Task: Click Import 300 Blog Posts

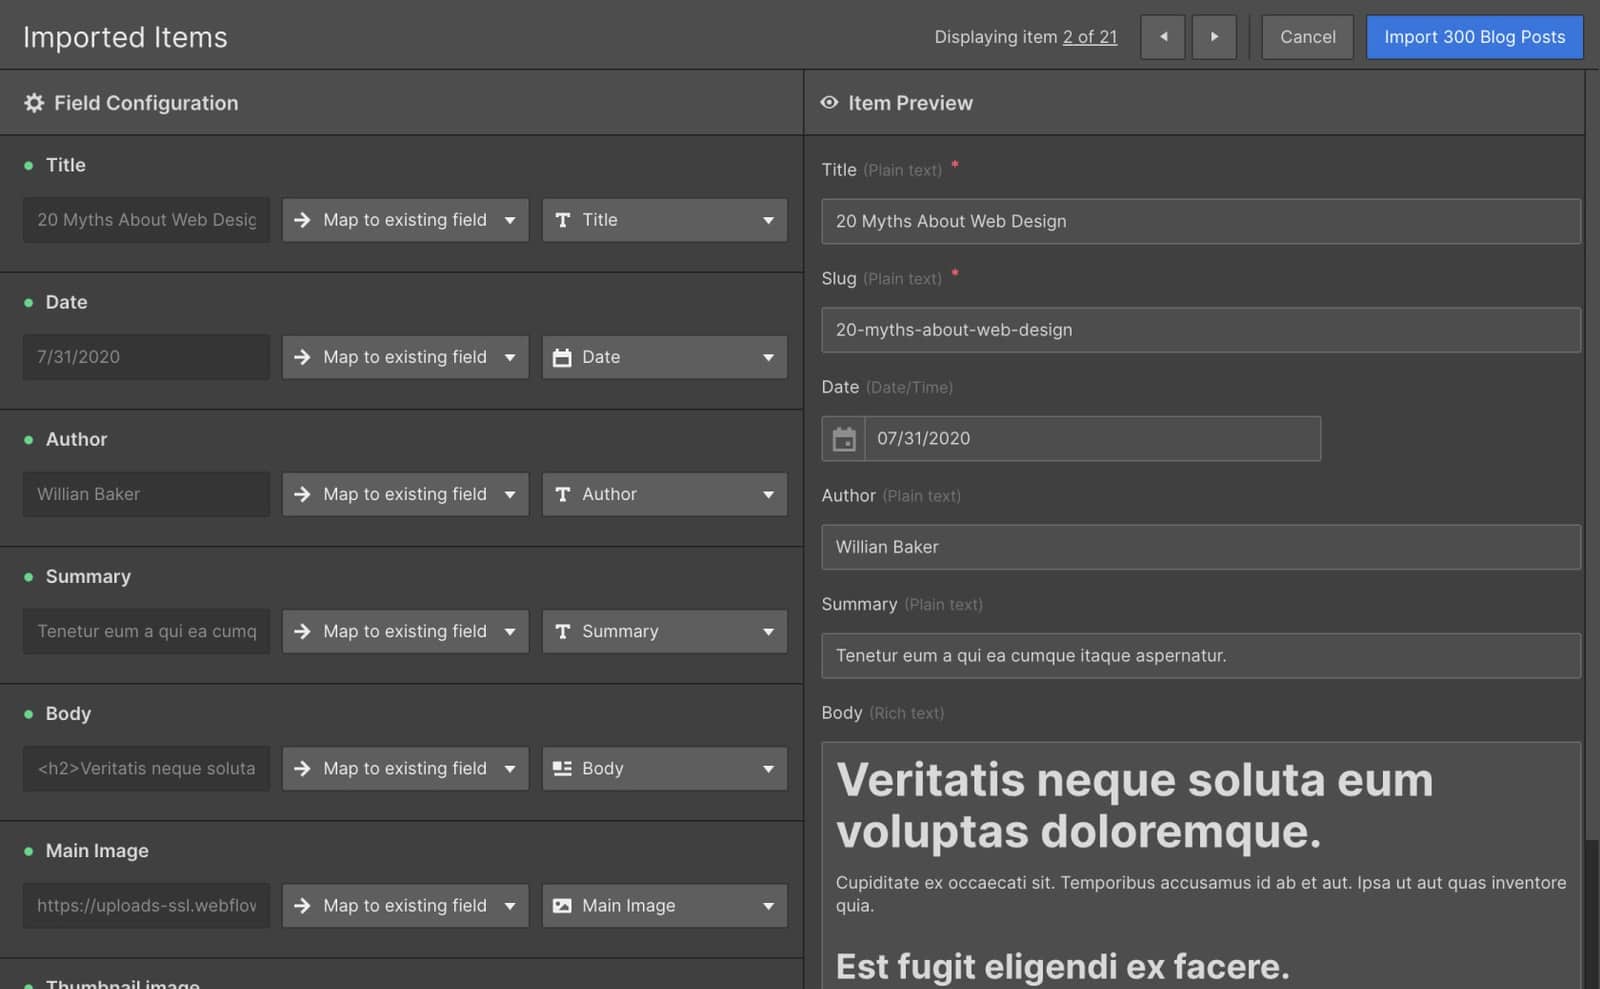Action: (1473, 37)
